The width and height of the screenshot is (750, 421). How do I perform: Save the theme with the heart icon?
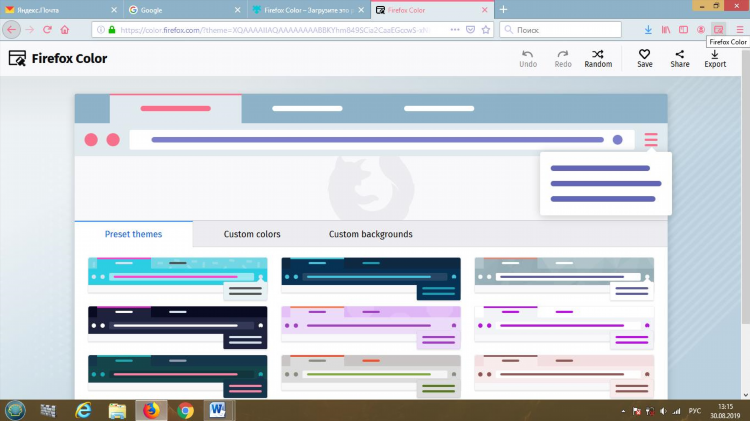click(x=644, y=58)
